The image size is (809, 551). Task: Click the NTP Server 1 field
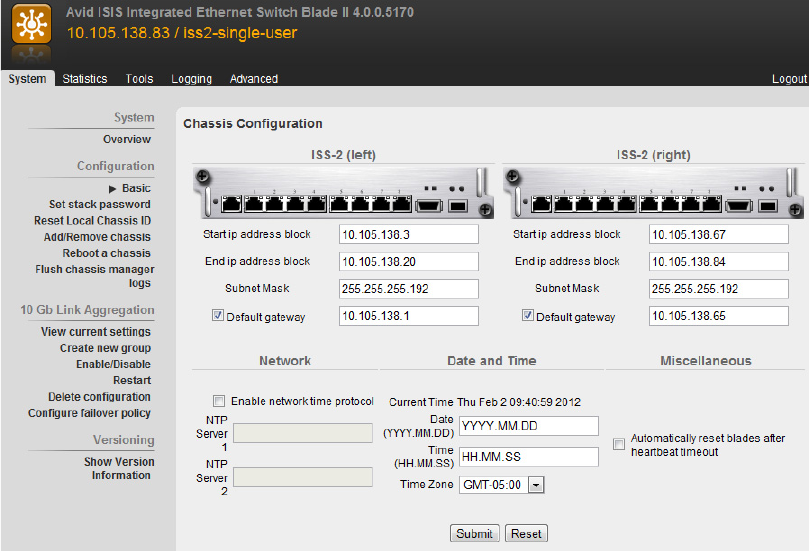click(303, 433)
